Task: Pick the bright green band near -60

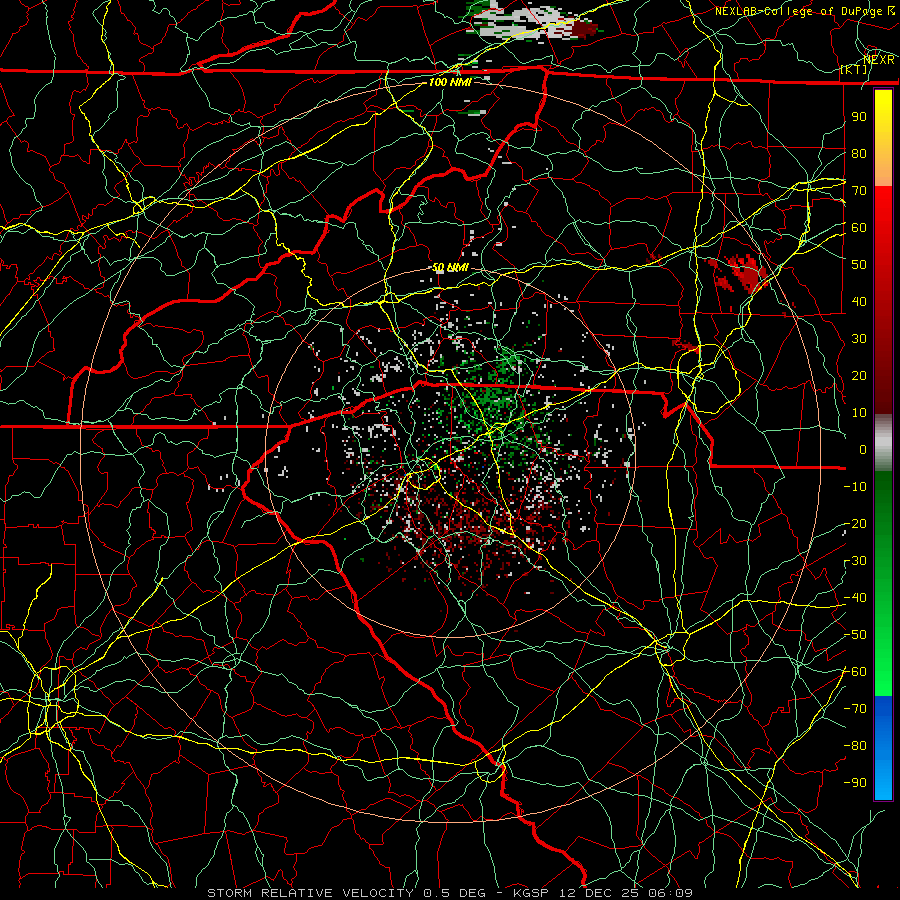Action: tap(883, 674)
